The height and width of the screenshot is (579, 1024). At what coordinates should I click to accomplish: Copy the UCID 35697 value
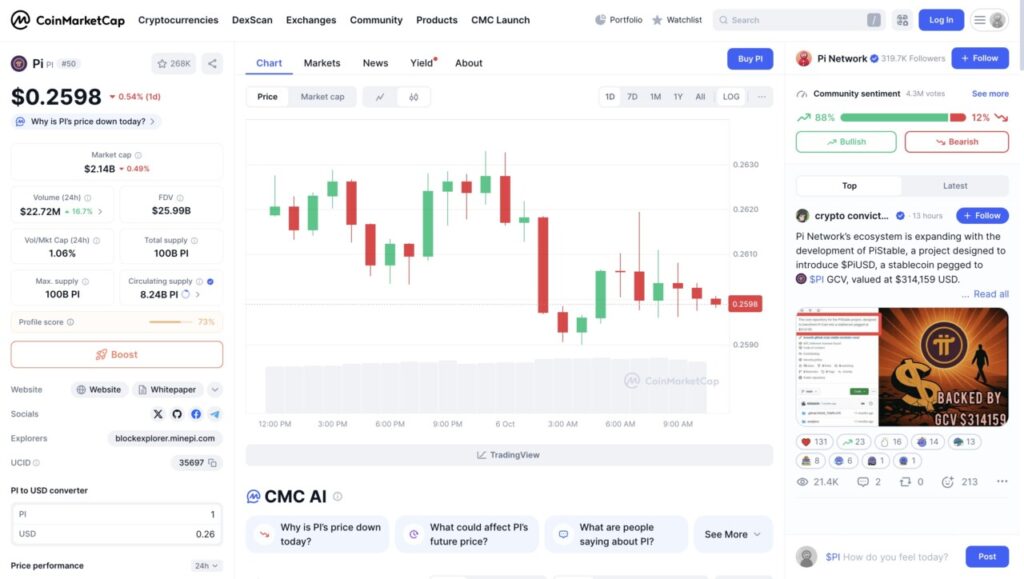tap(215, 463)
